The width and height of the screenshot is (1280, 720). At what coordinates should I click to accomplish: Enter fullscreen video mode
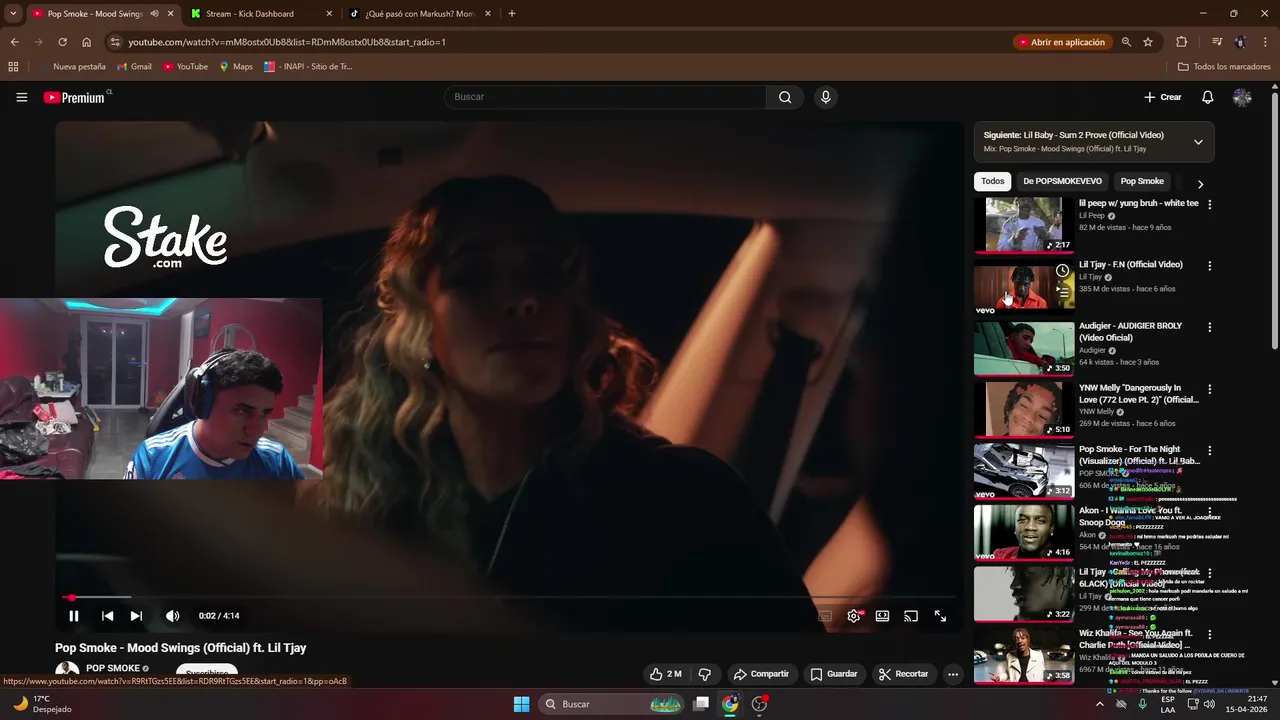(940, 616)
